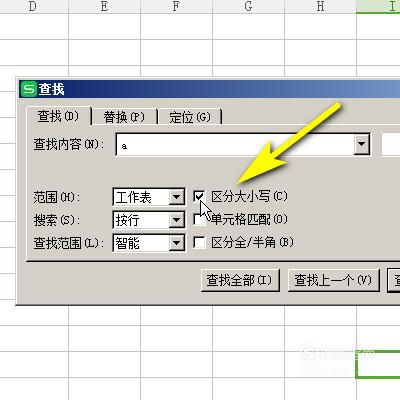Click into the 查找内容 (N) input field
Viewport: 400px width, 400px height.
(235, 144)
